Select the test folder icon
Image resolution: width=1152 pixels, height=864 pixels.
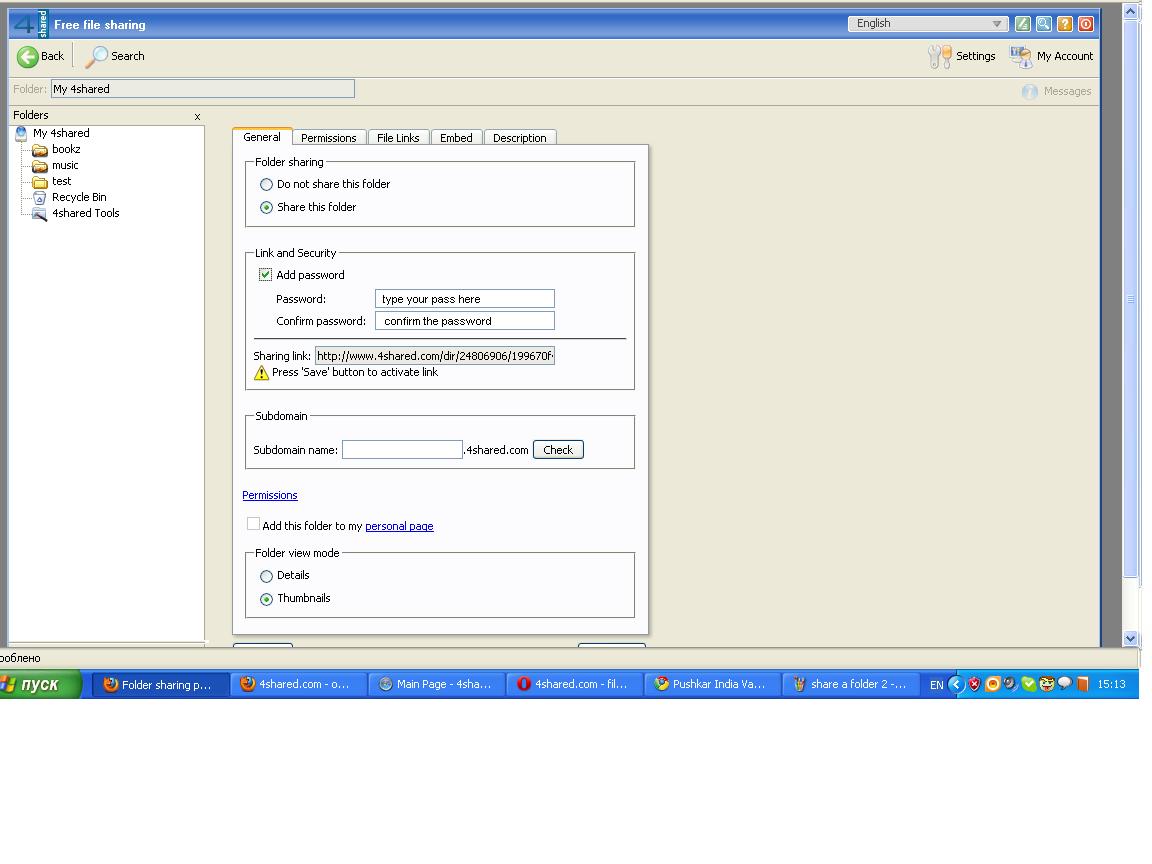coord(40,181)
